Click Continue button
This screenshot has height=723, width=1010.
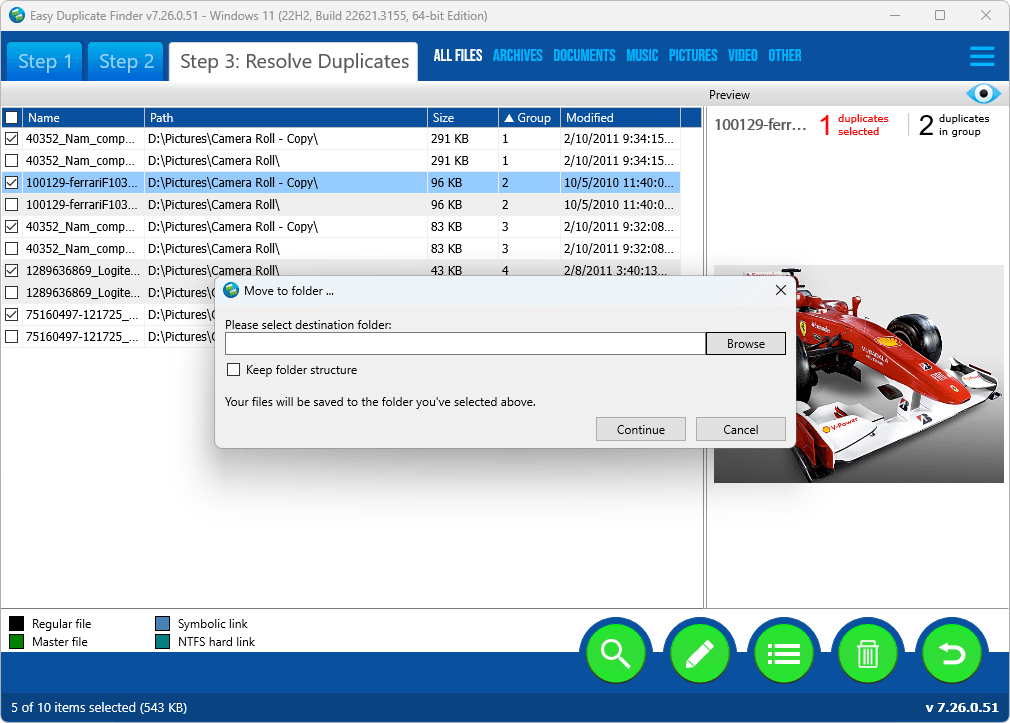(641, 429)
